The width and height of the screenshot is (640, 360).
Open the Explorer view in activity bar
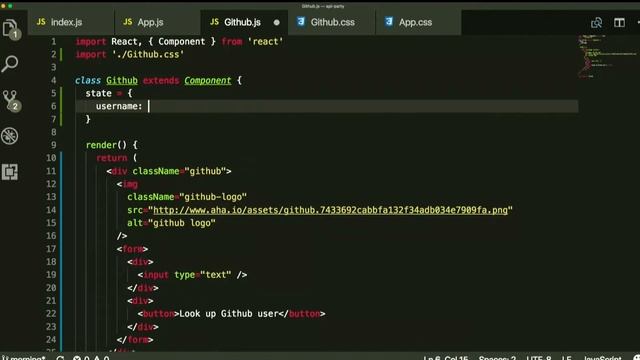pyautogui.click(x=11, y=29)
